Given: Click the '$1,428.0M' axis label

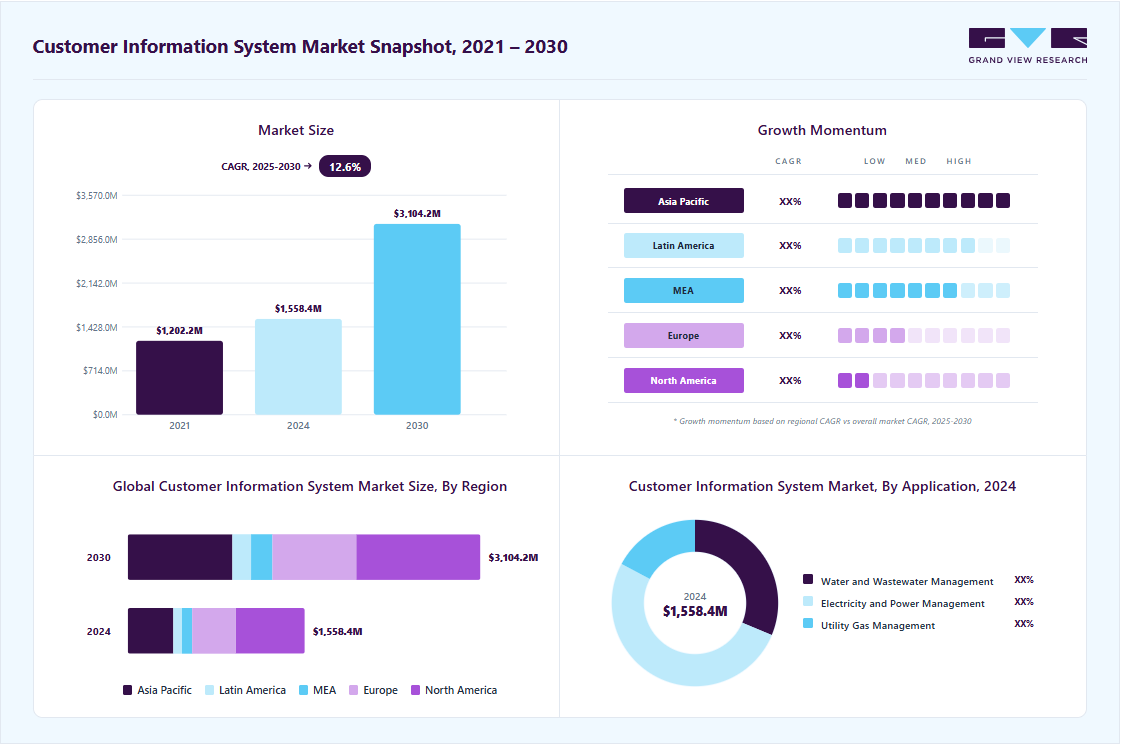Looking at the screenshot, I should click(97, 327).
